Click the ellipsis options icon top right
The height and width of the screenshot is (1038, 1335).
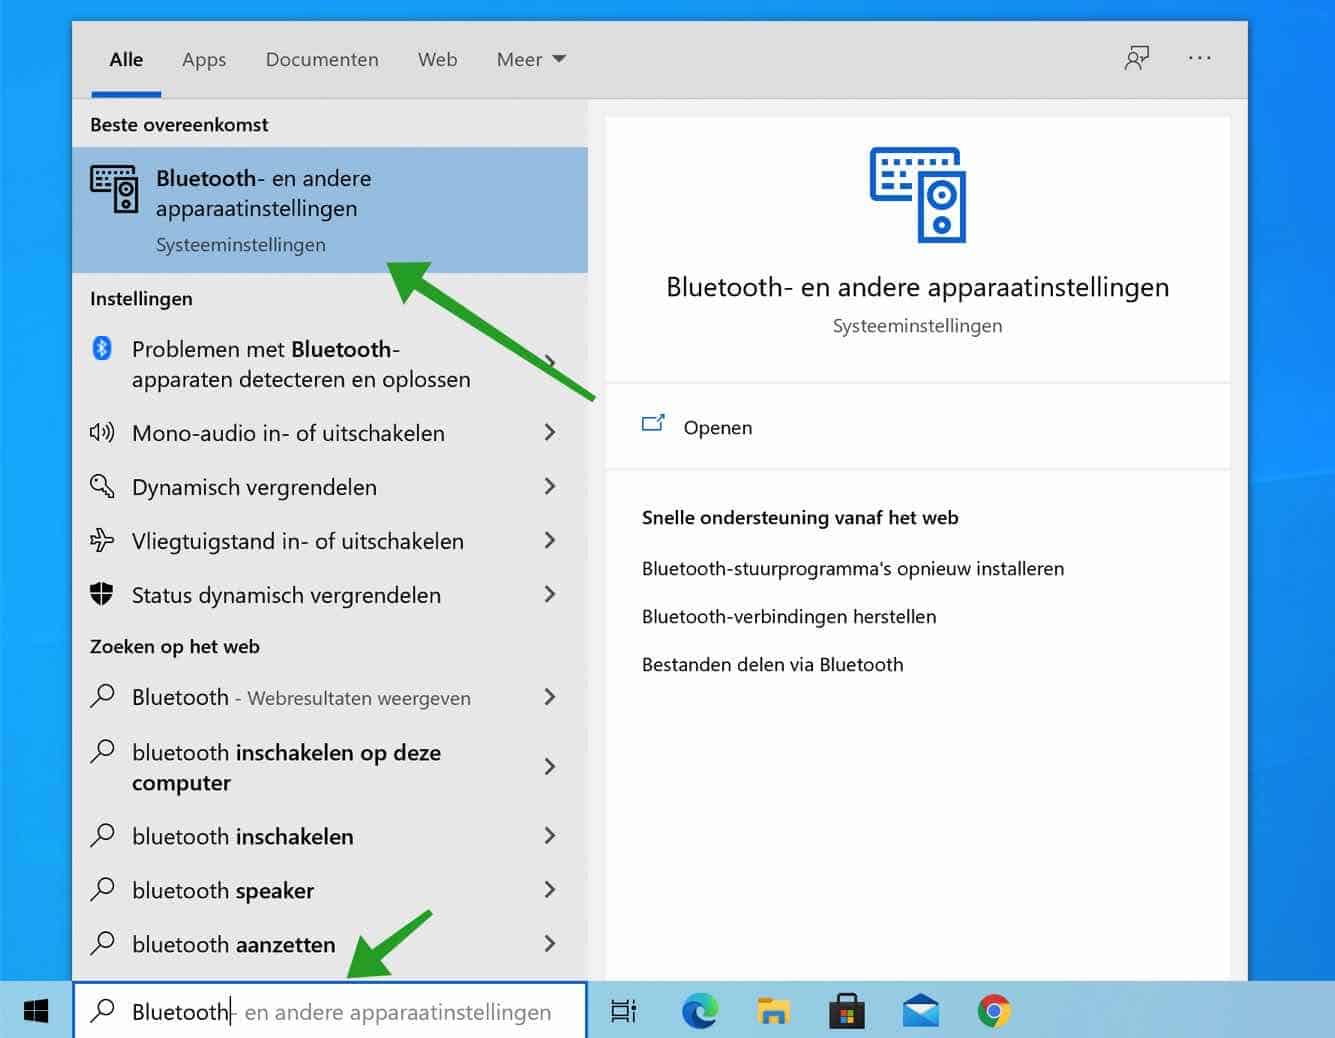(1199, 59)
